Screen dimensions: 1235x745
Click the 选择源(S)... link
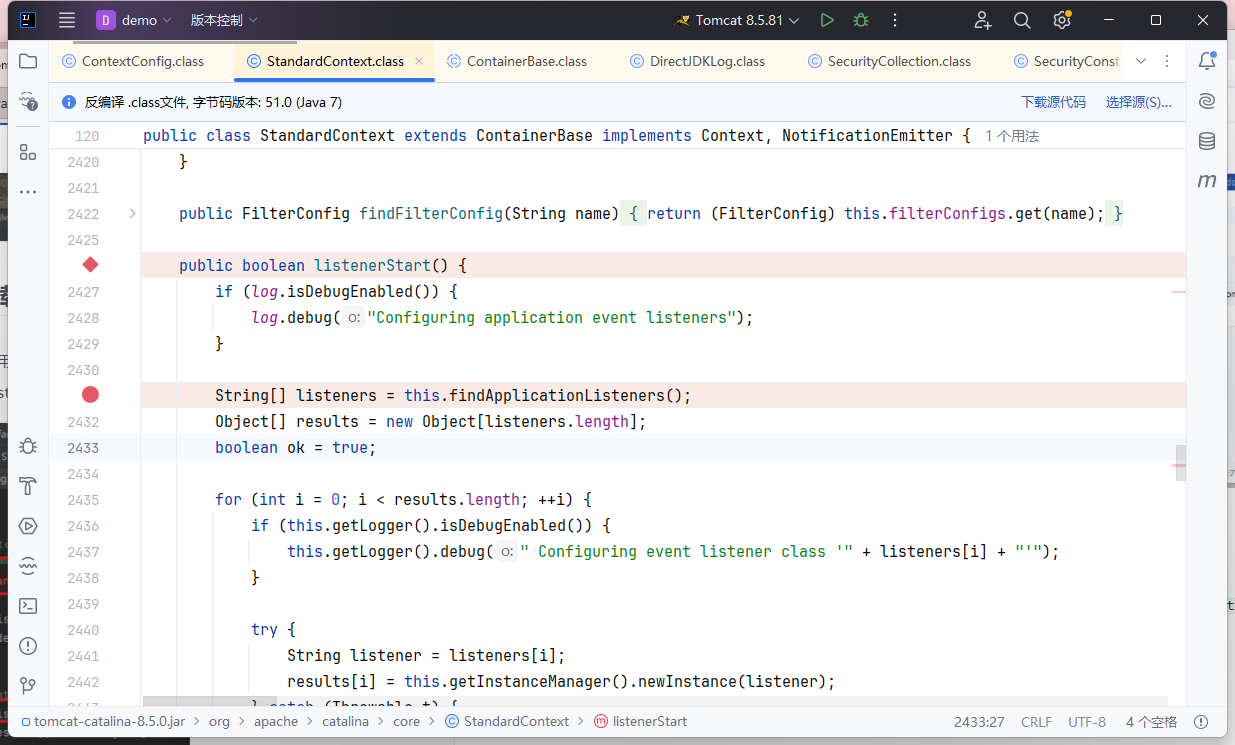[x=1138, y=102]
